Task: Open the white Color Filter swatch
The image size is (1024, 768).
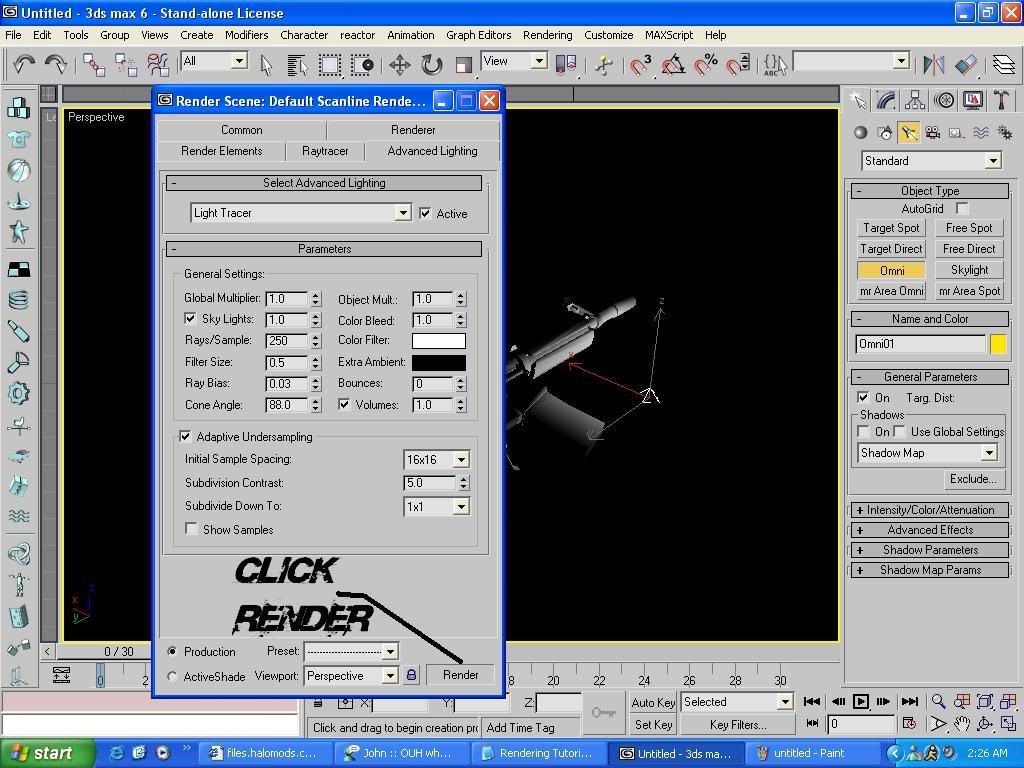Action: [x=439, y=341]
